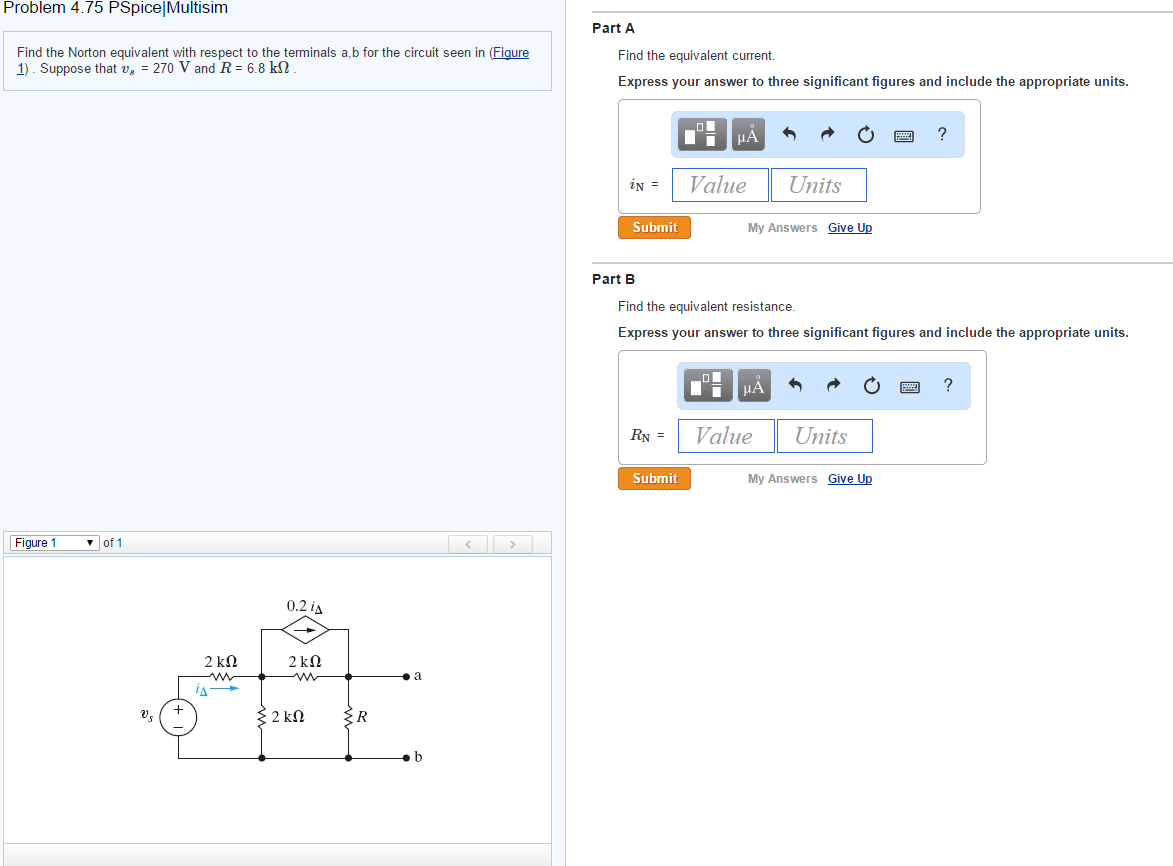Click the redo arrow in Part A toolbar

[x=827, y=133]
